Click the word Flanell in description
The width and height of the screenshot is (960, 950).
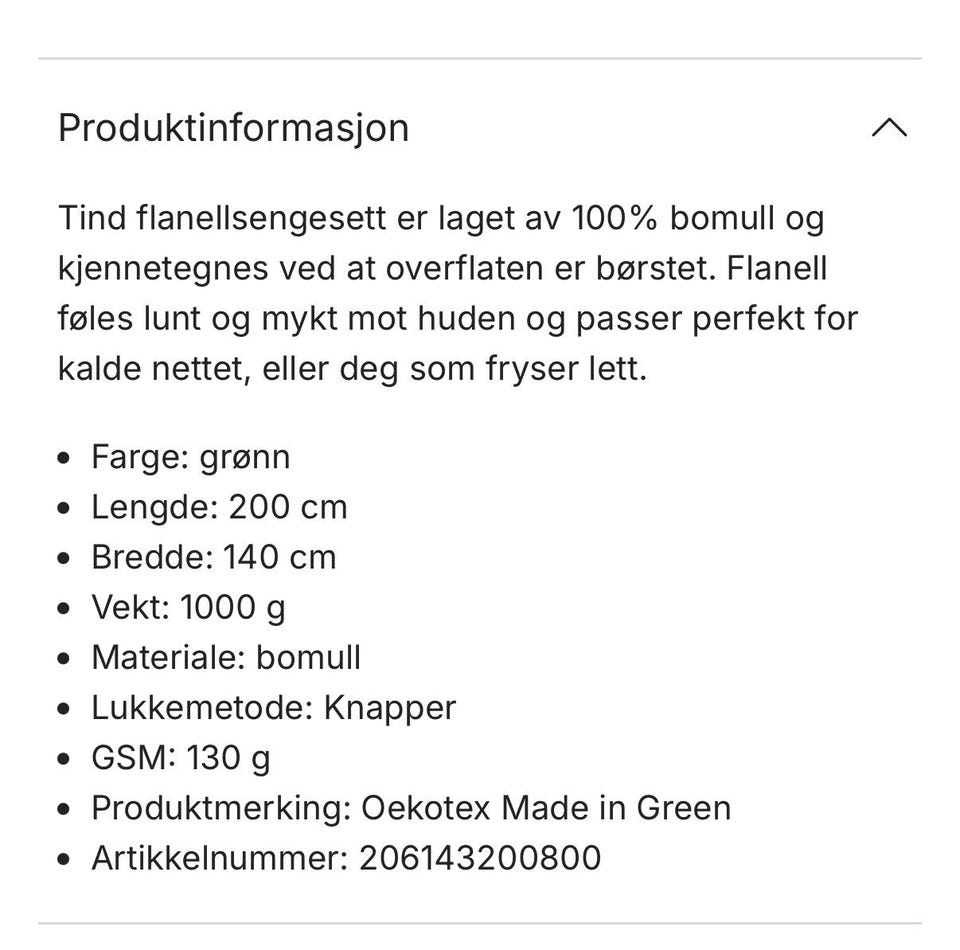(x=777, y=268)
